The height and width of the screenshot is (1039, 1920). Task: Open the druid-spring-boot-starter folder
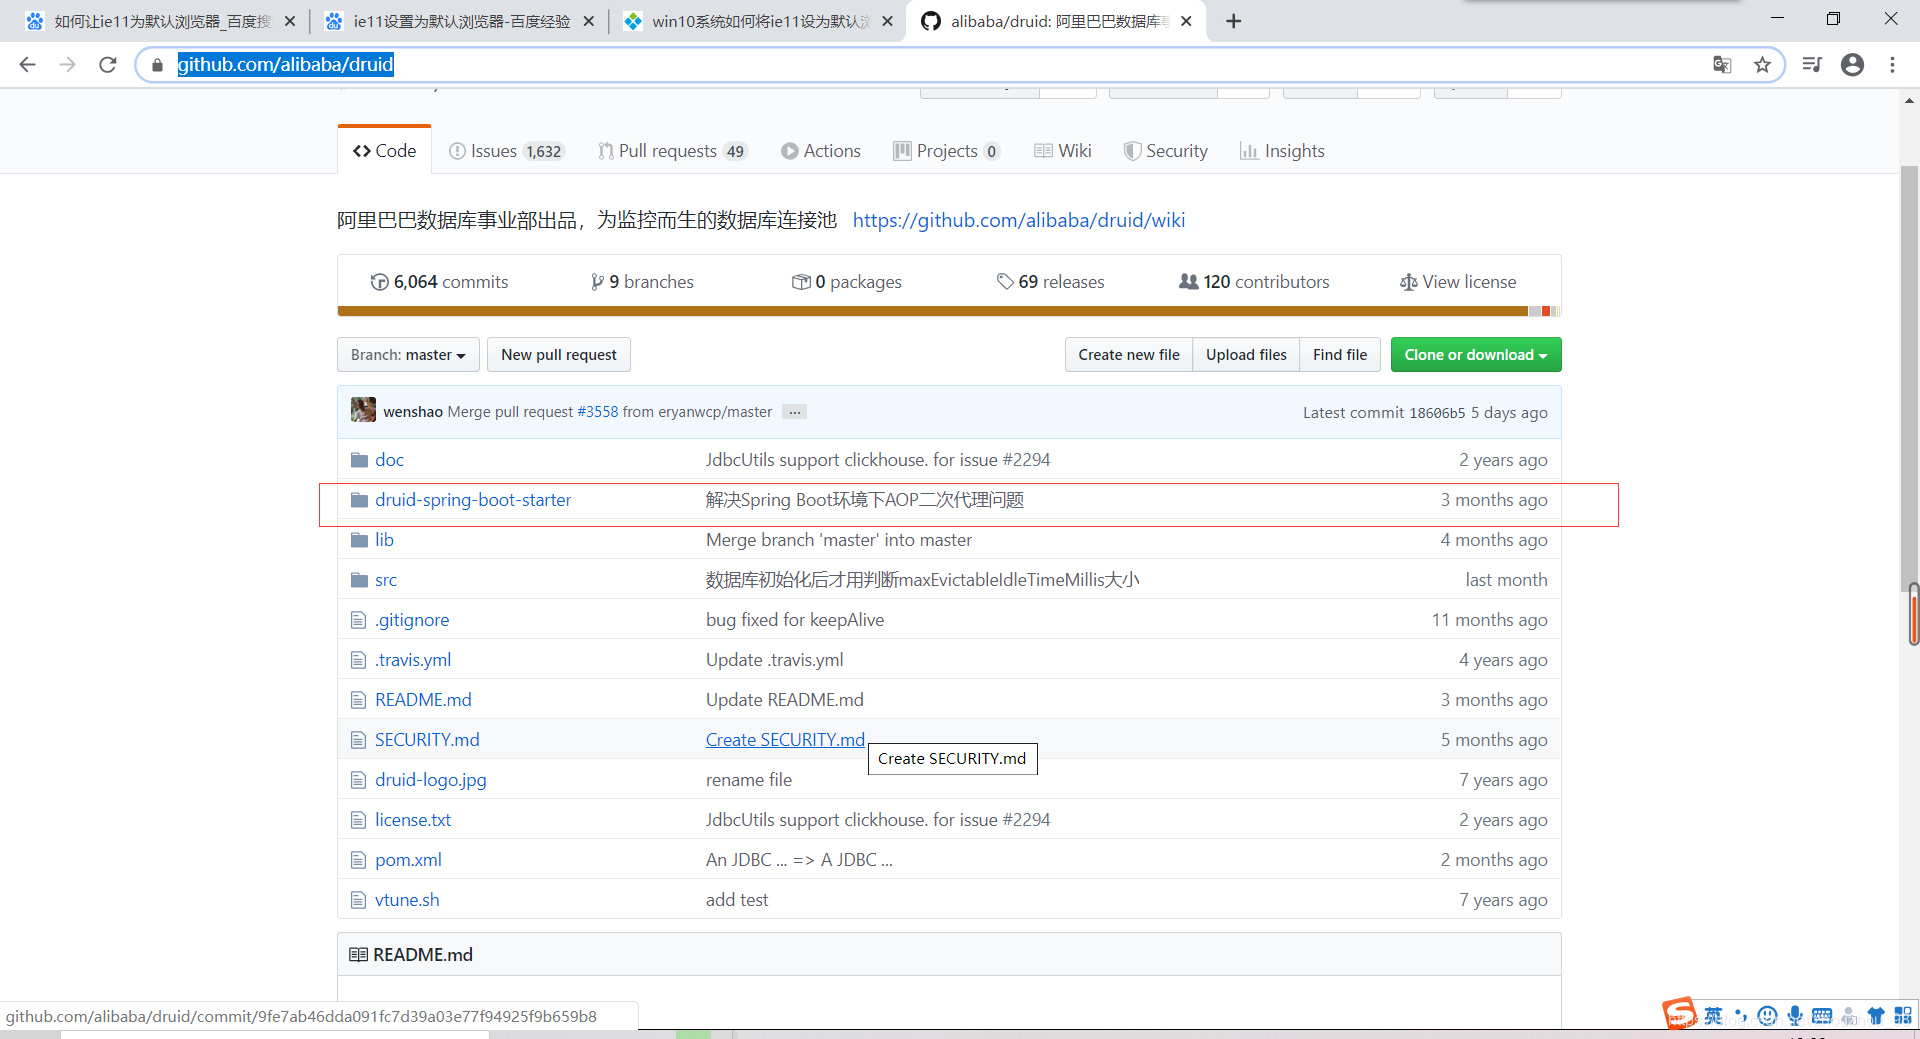[473, 500]
